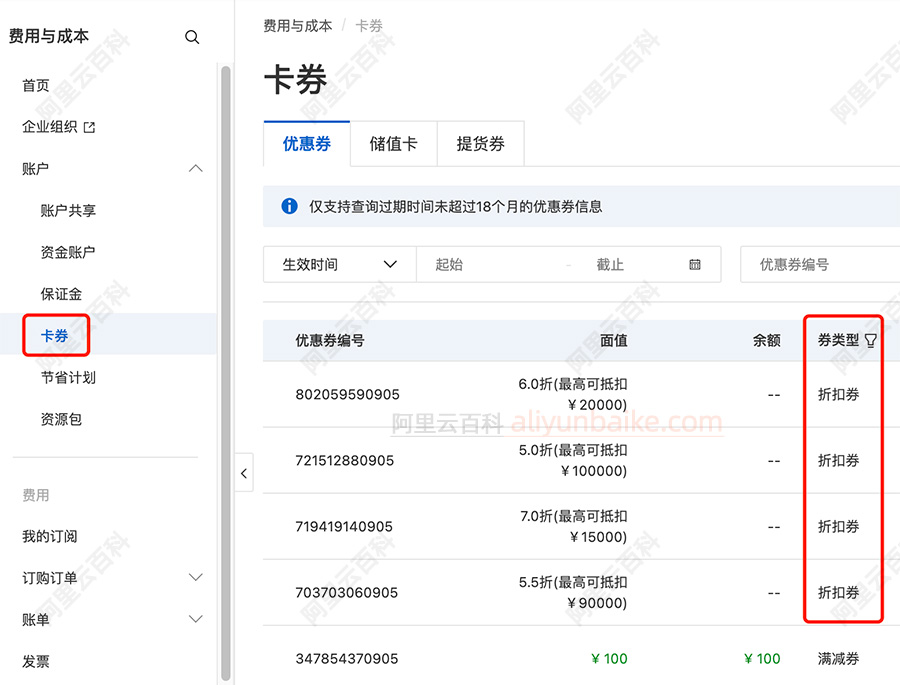Switch to the 提货券 tab

click(x=480, y=143)
